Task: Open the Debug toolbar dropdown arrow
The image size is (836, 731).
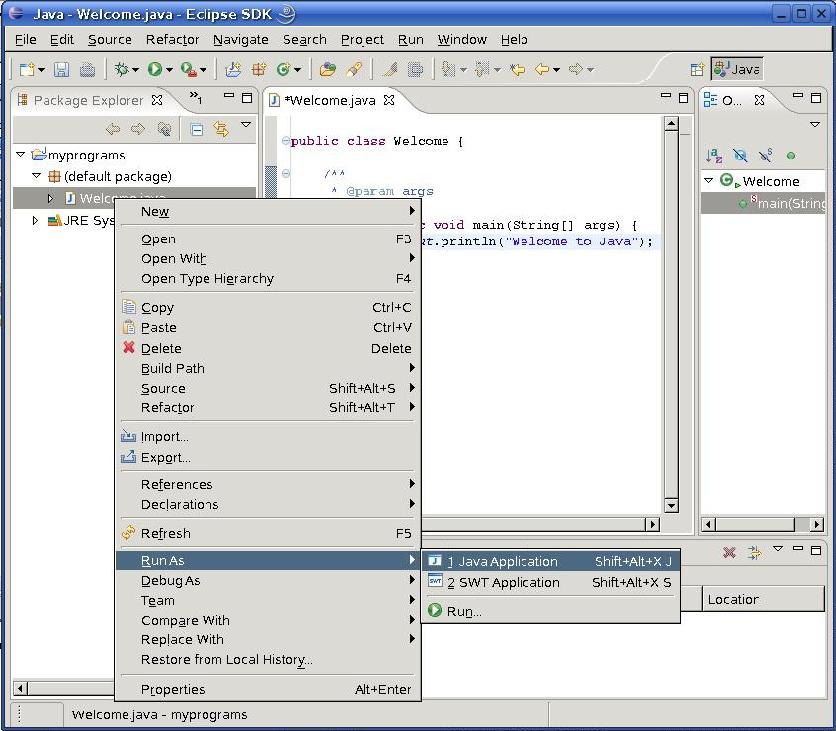Action: pos(135,70)
